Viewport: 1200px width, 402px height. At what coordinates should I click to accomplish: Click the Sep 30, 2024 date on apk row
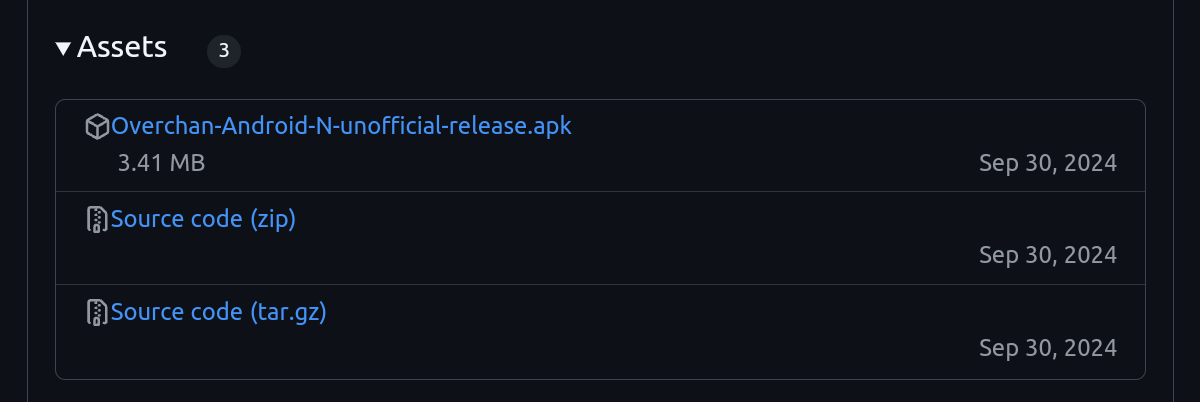coord(1047,163)
